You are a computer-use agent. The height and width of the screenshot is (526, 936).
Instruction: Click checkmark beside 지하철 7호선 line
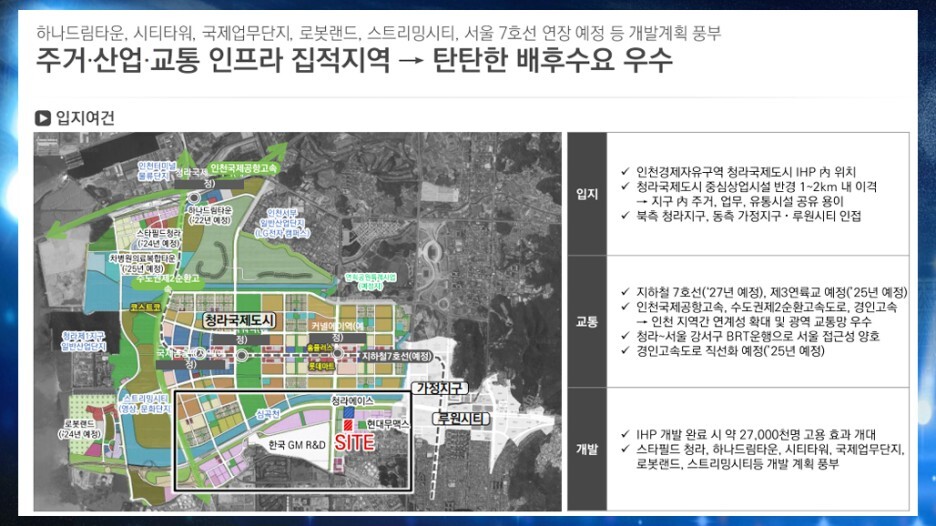(x=625, y=293)
